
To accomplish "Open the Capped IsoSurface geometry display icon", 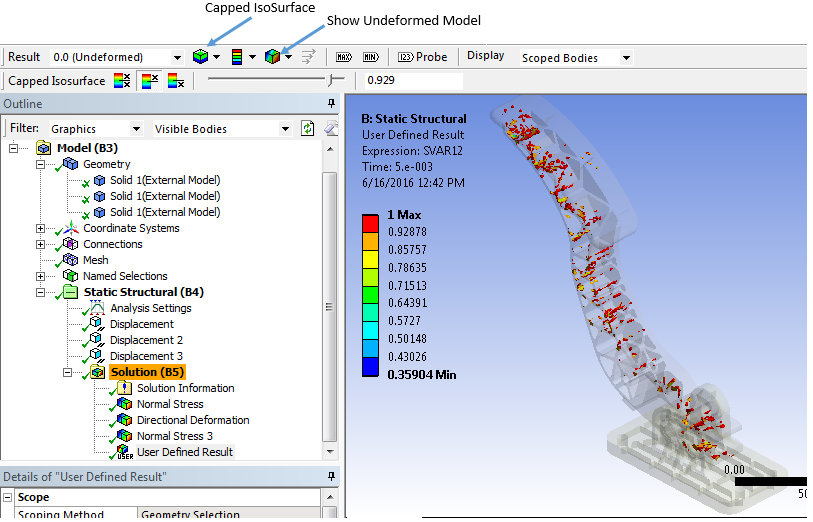I will point(201,57).
